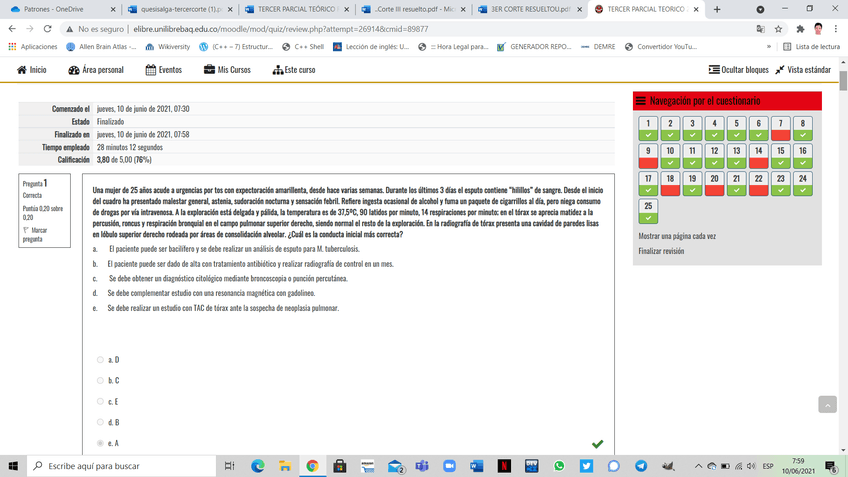
Task: Click Finalizar revisión link
Action: (661, 251)
